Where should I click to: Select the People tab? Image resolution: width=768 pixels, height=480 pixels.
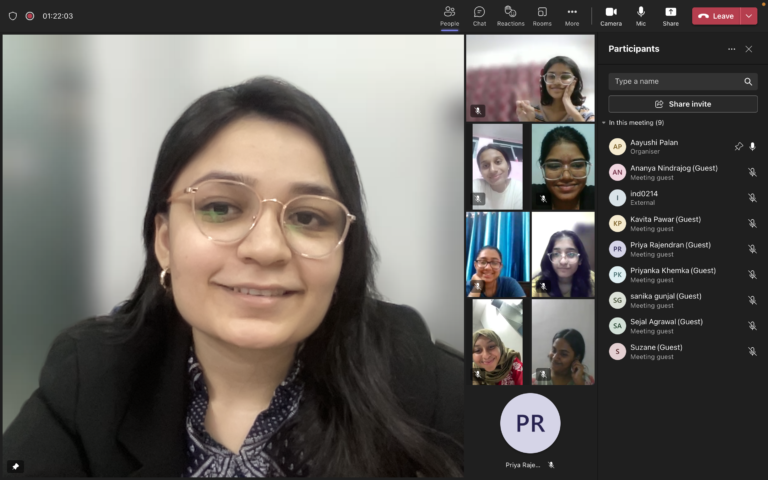[449, 15]
